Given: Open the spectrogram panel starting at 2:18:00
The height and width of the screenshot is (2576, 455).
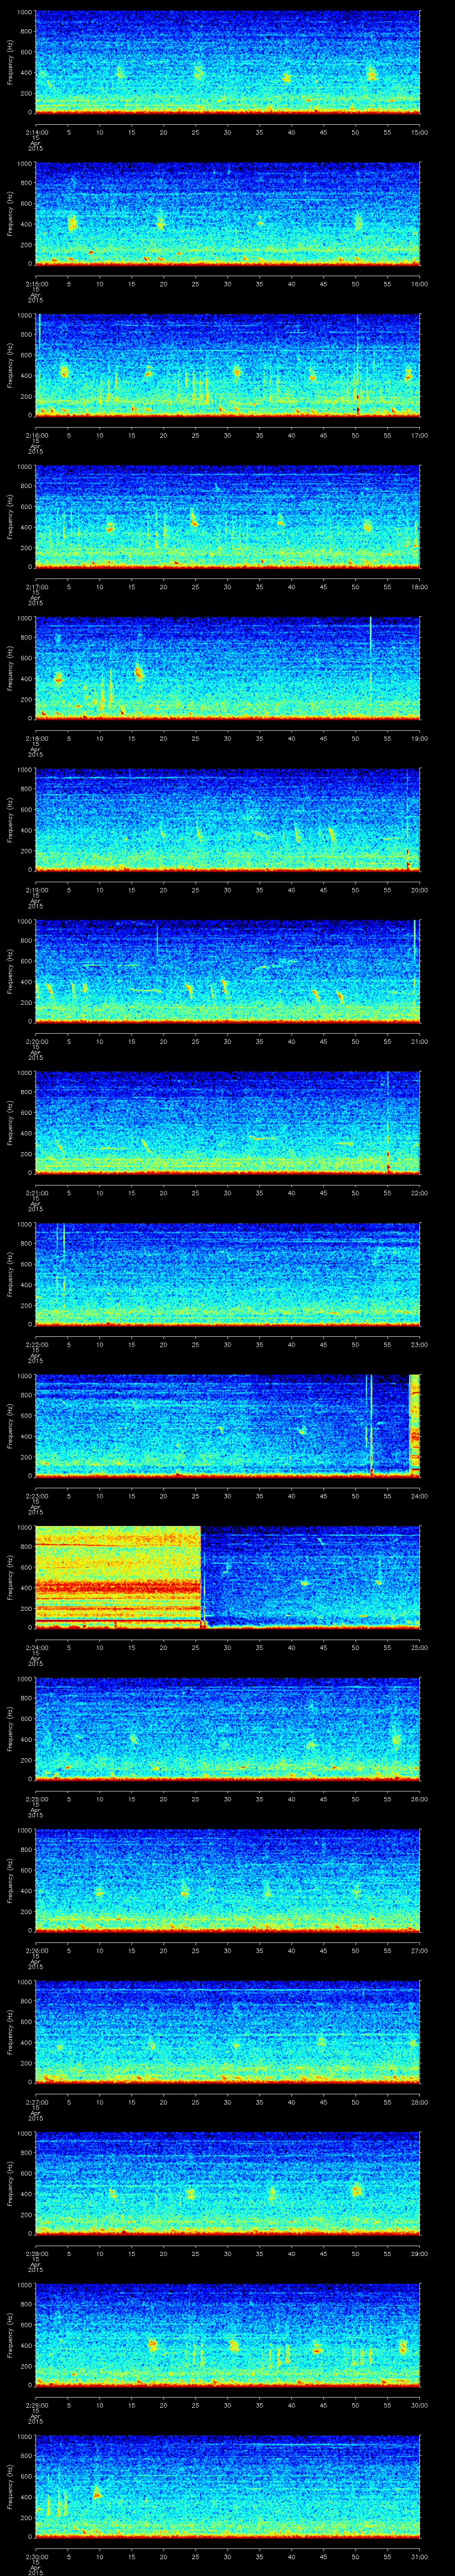Looking at the screenshot, I should (228, 668).
